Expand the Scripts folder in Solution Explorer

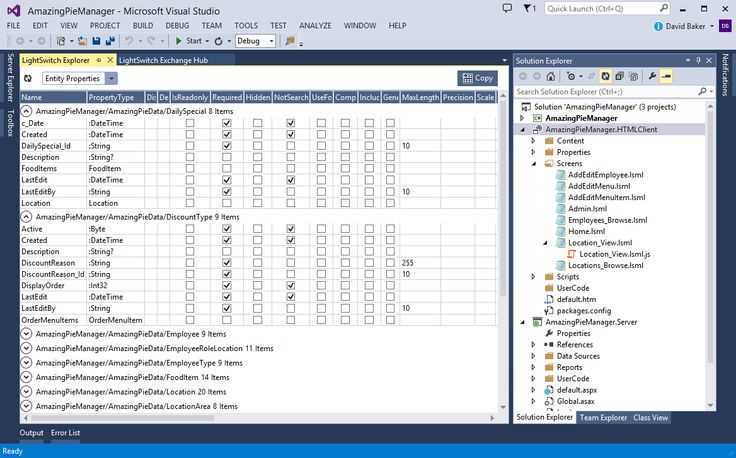[x=533, y=276]
